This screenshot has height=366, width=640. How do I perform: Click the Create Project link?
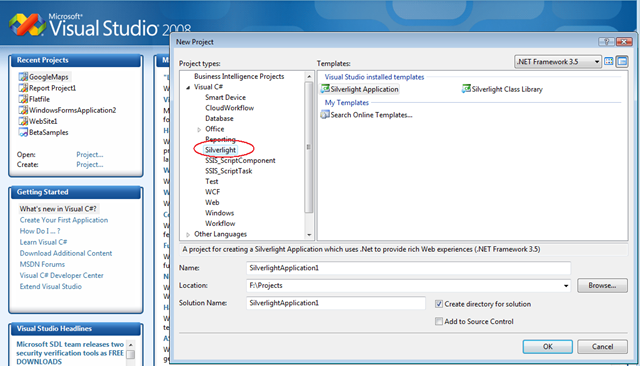click(x=90, y=164)
